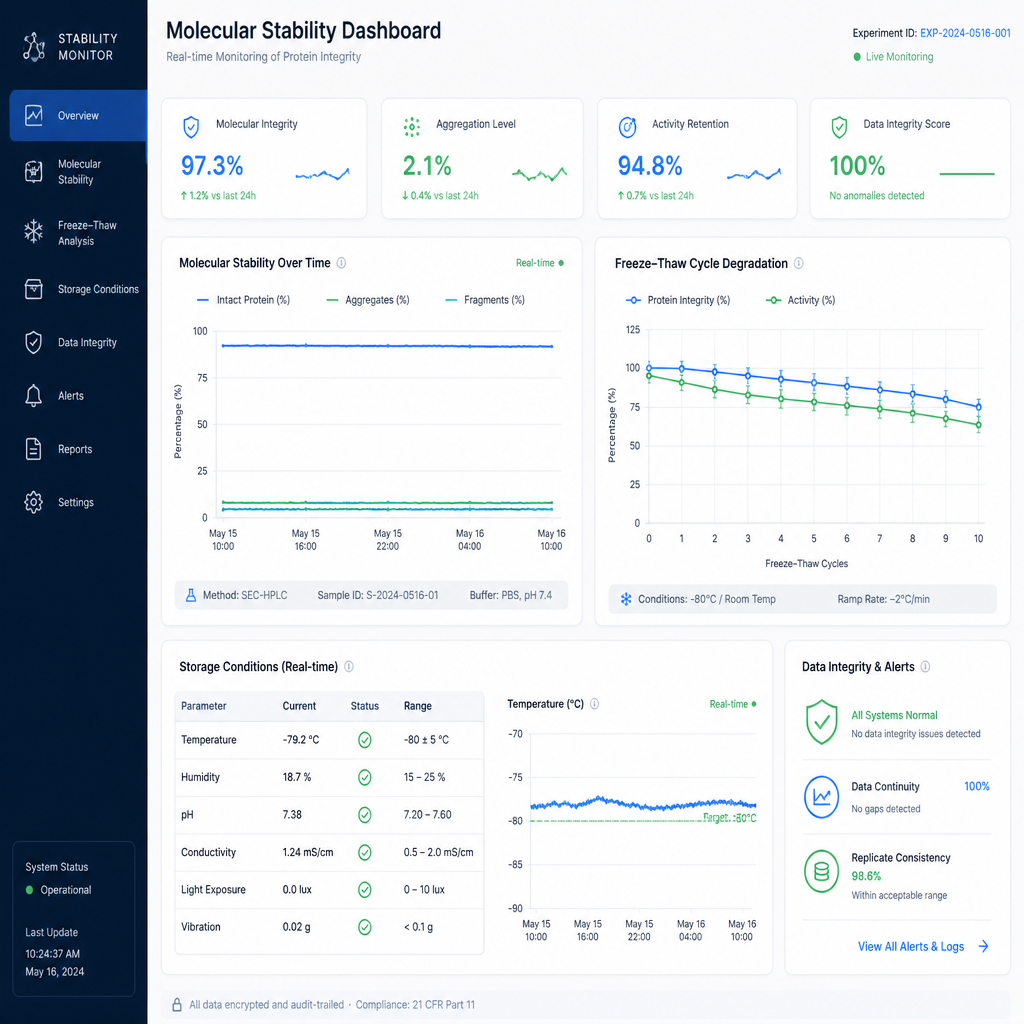Screen dimensions: 1024x1024
Task: Click the freeze-thaw Conditions snowflake icon
Action: pos(626,599)
